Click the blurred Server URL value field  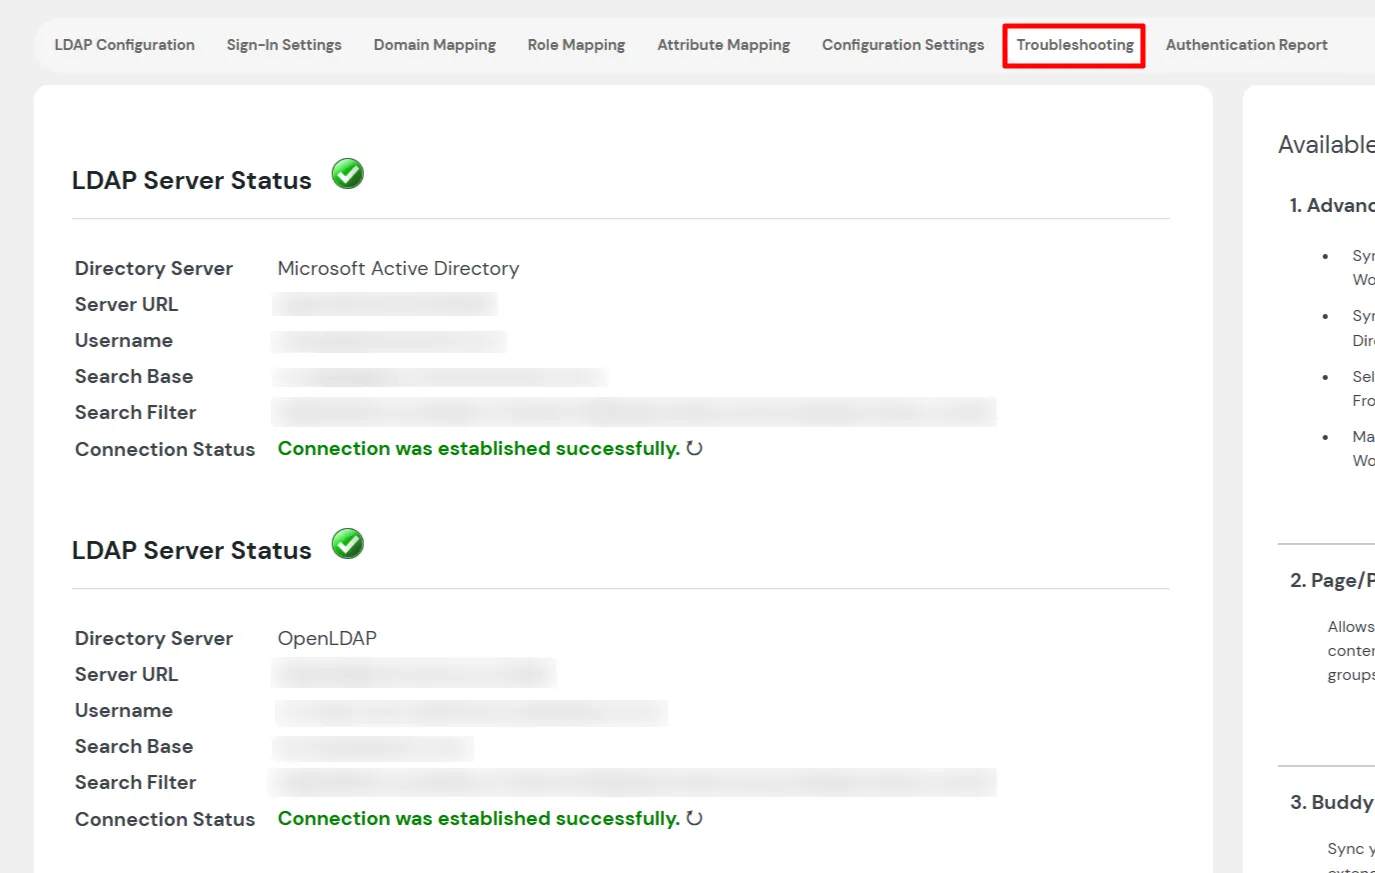[385, 304]
